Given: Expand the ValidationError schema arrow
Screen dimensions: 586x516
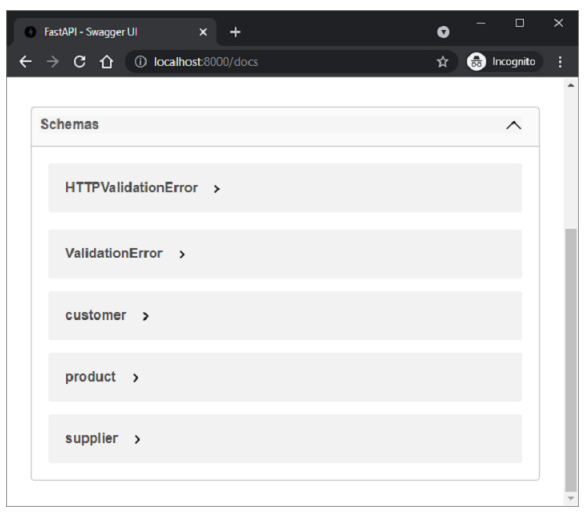Looking at the screenshot, I should (x=182, y=254).
